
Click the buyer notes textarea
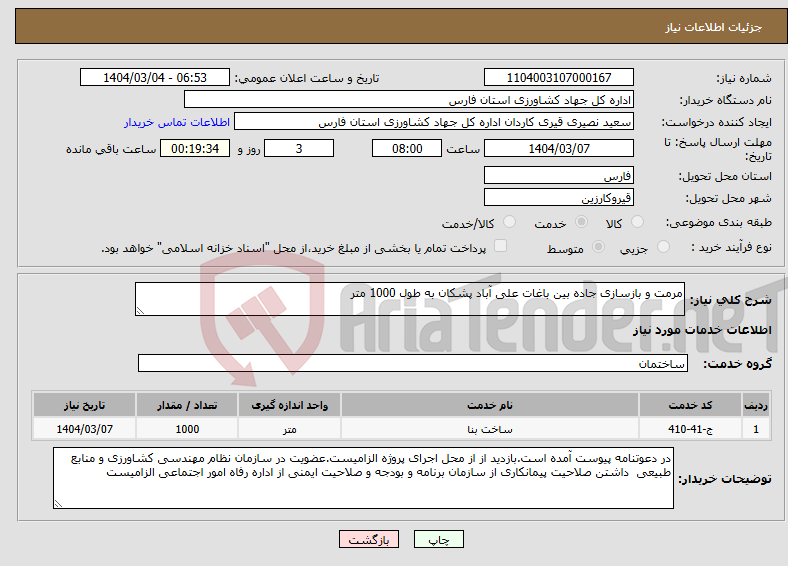(363, 478)
